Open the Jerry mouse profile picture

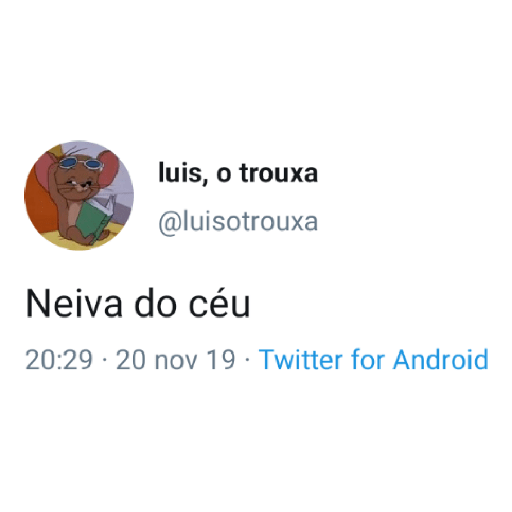point(79,196)
